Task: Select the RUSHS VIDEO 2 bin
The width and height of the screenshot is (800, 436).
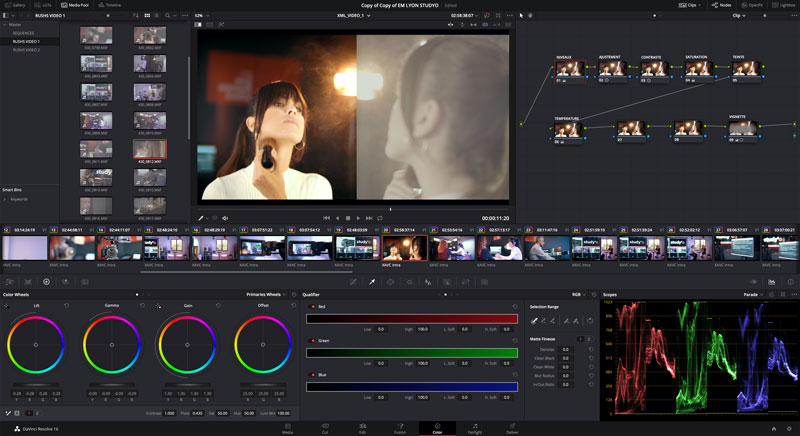Action: click(x=27, y=49)
